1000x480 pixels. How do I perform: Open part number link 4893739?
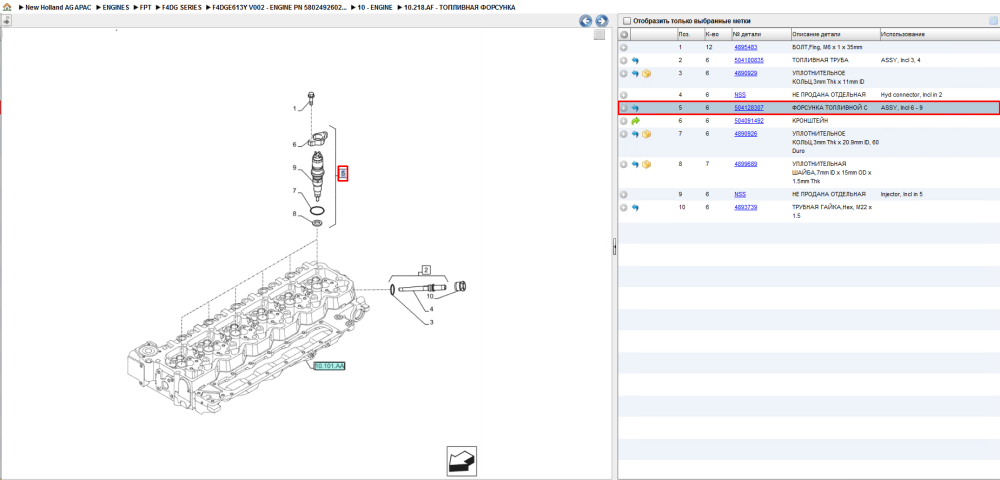pos(746,207)
